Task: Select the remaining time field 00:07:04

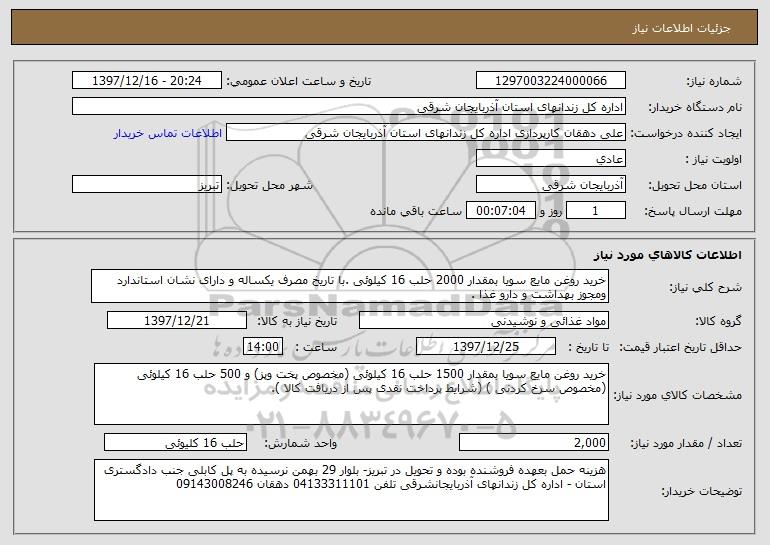Action: (500, 211)
